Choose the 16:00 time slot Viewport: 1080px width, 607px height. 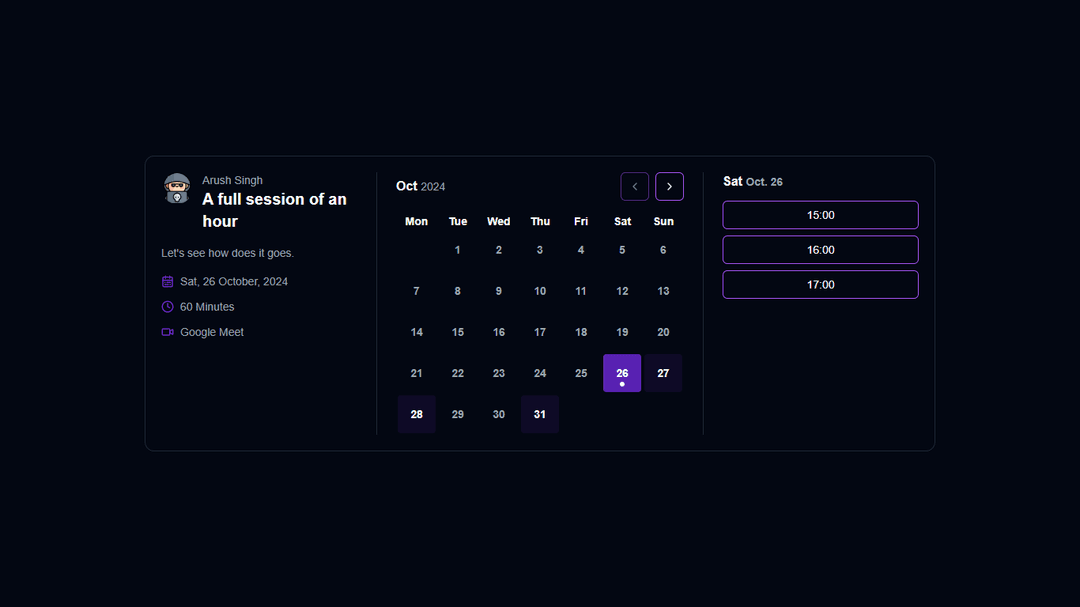pos(820,250)
